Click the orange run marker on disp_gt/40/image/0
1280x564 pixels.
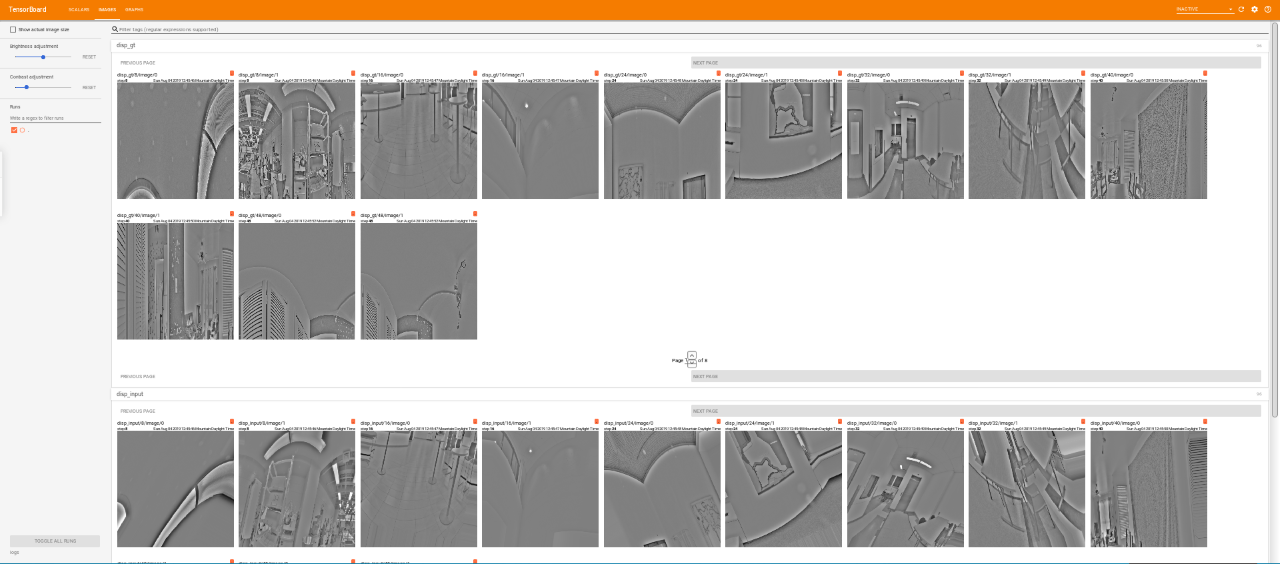(x=1205, y=73)
